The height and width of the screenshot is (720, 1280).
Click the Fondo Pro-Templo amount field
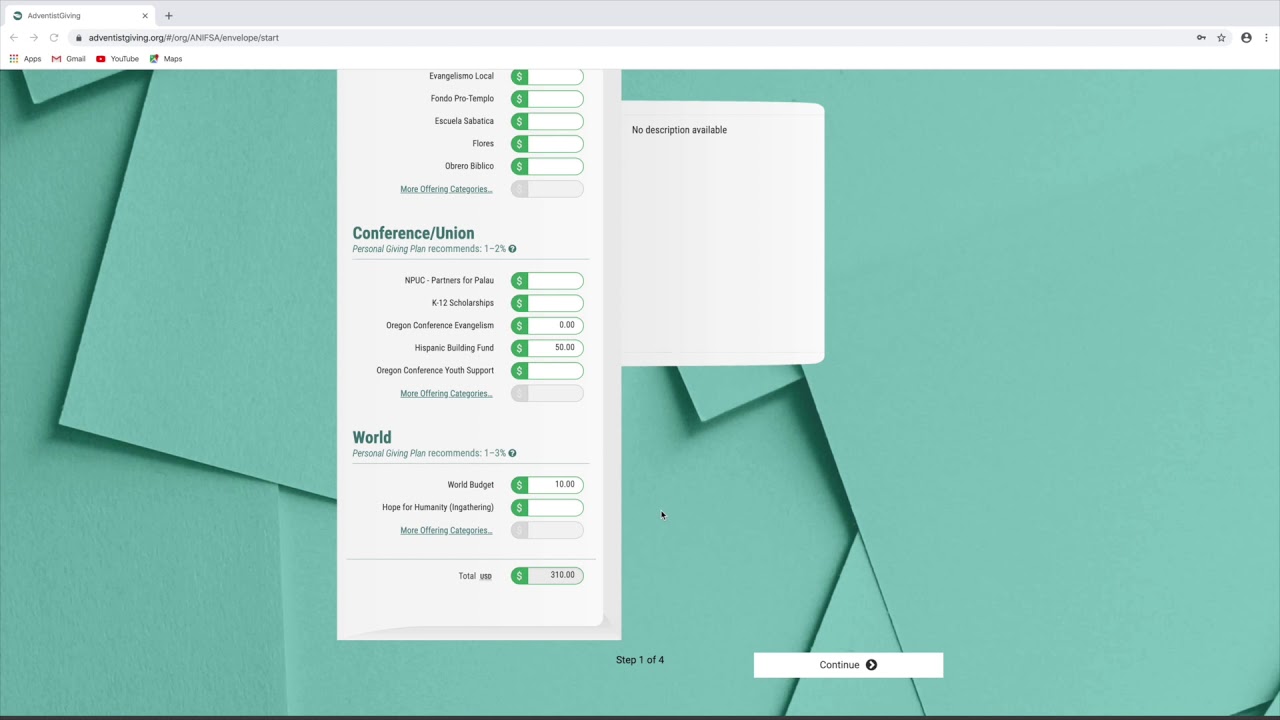click(547, 99)
